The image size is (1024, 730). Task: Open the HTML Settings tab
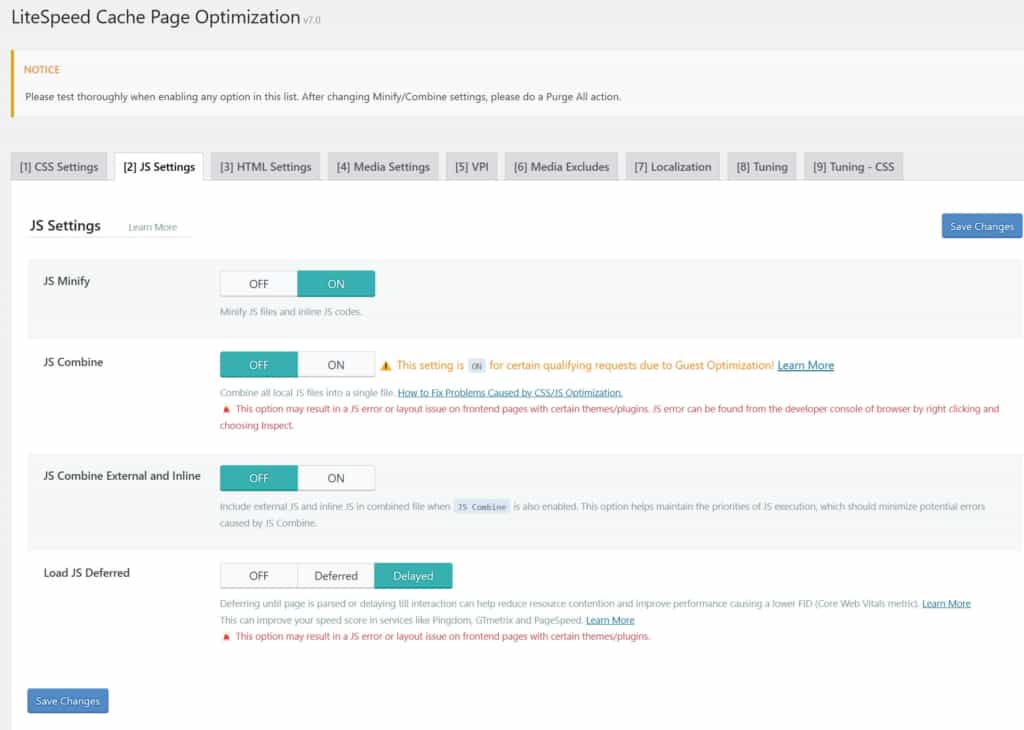[x=264, y=166]
